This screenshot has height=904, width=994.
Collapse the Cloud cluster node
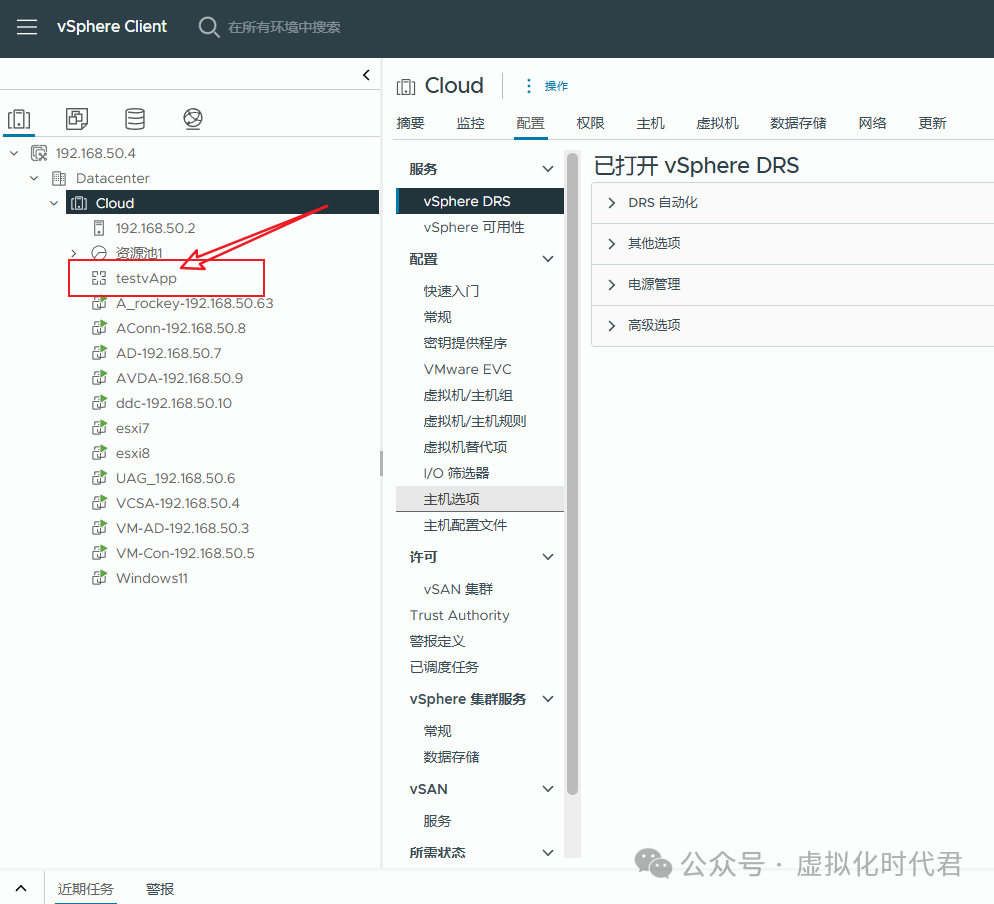coord(54,203)
